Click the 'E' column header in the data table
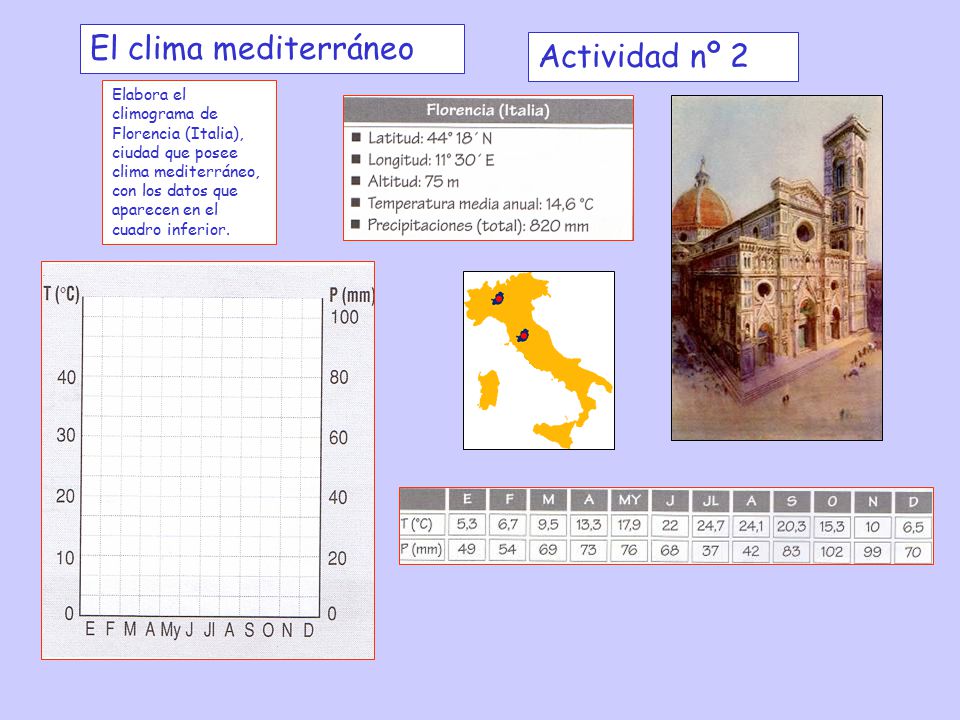This screenshot has width=960, height=720. [467, 500]
